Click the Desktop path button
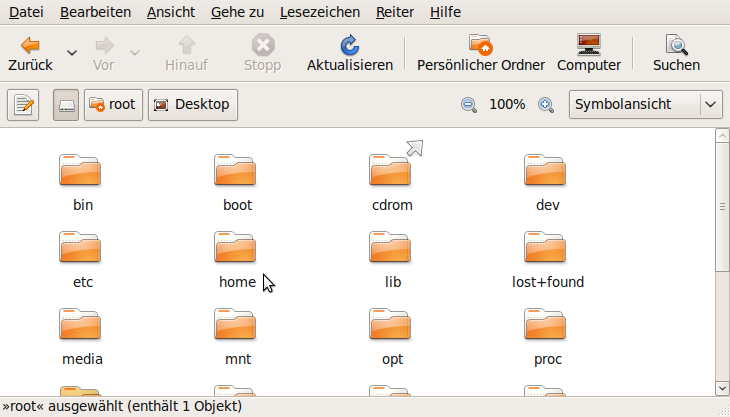Viewport: 730px width, 417px height. point(193,105)
